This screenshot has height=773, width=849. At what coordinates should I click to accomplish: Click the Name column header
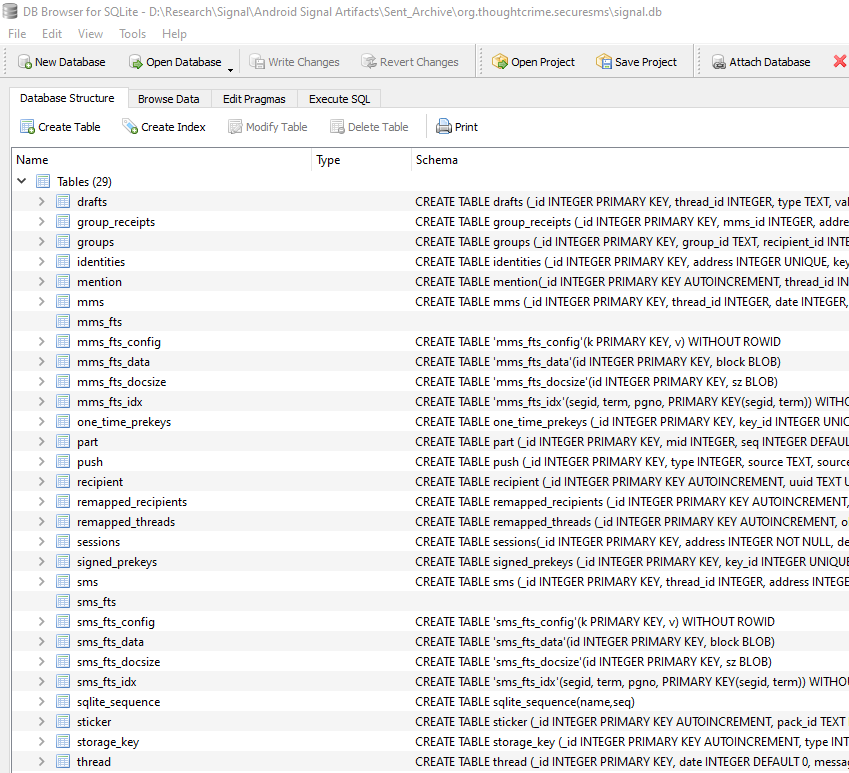162,160
